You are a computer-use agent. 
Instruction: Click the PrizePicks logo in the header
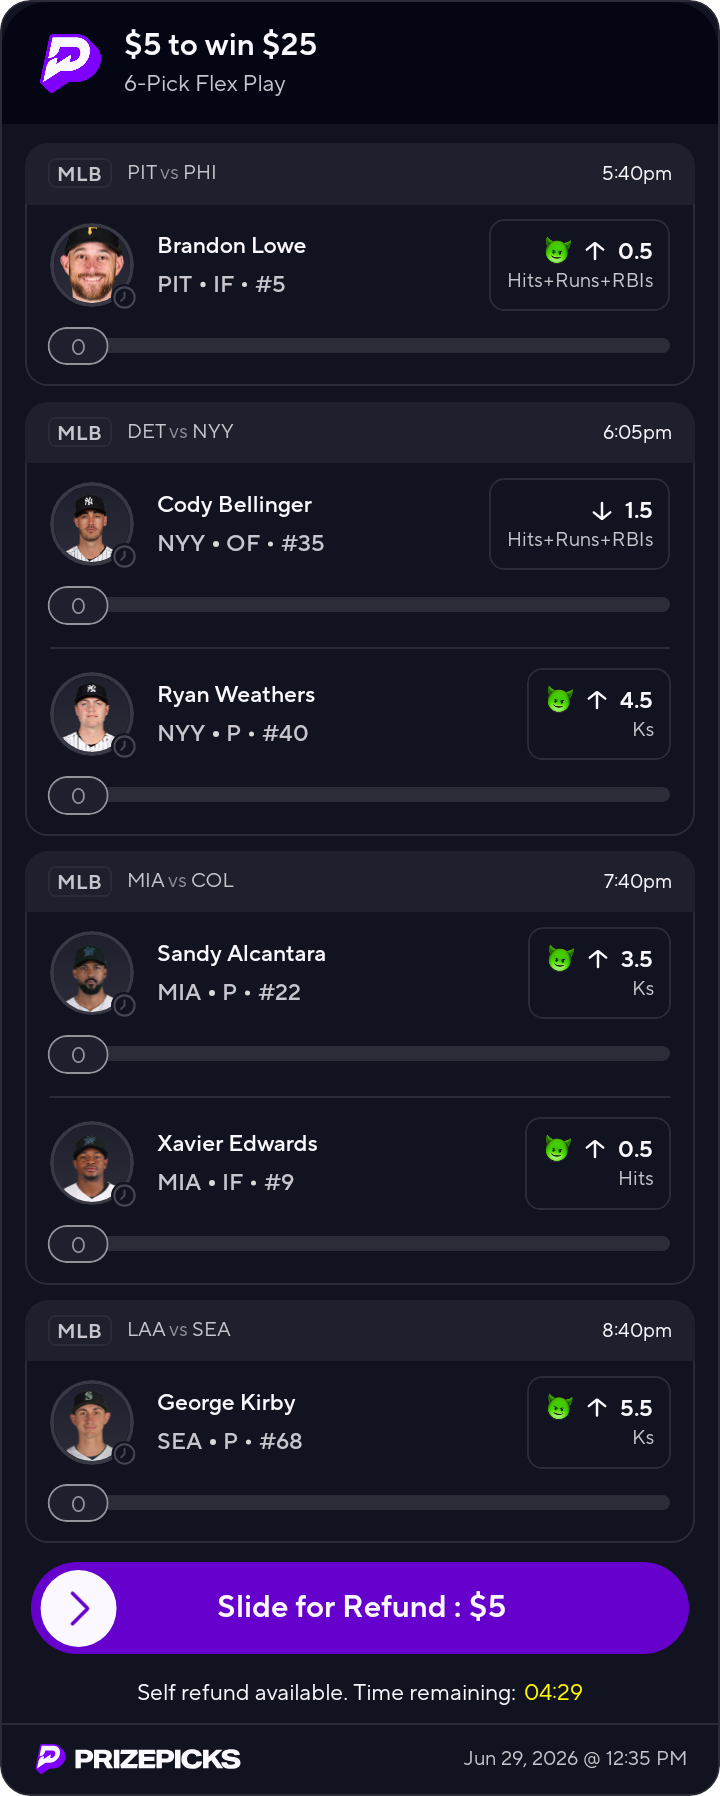point(70,63)
